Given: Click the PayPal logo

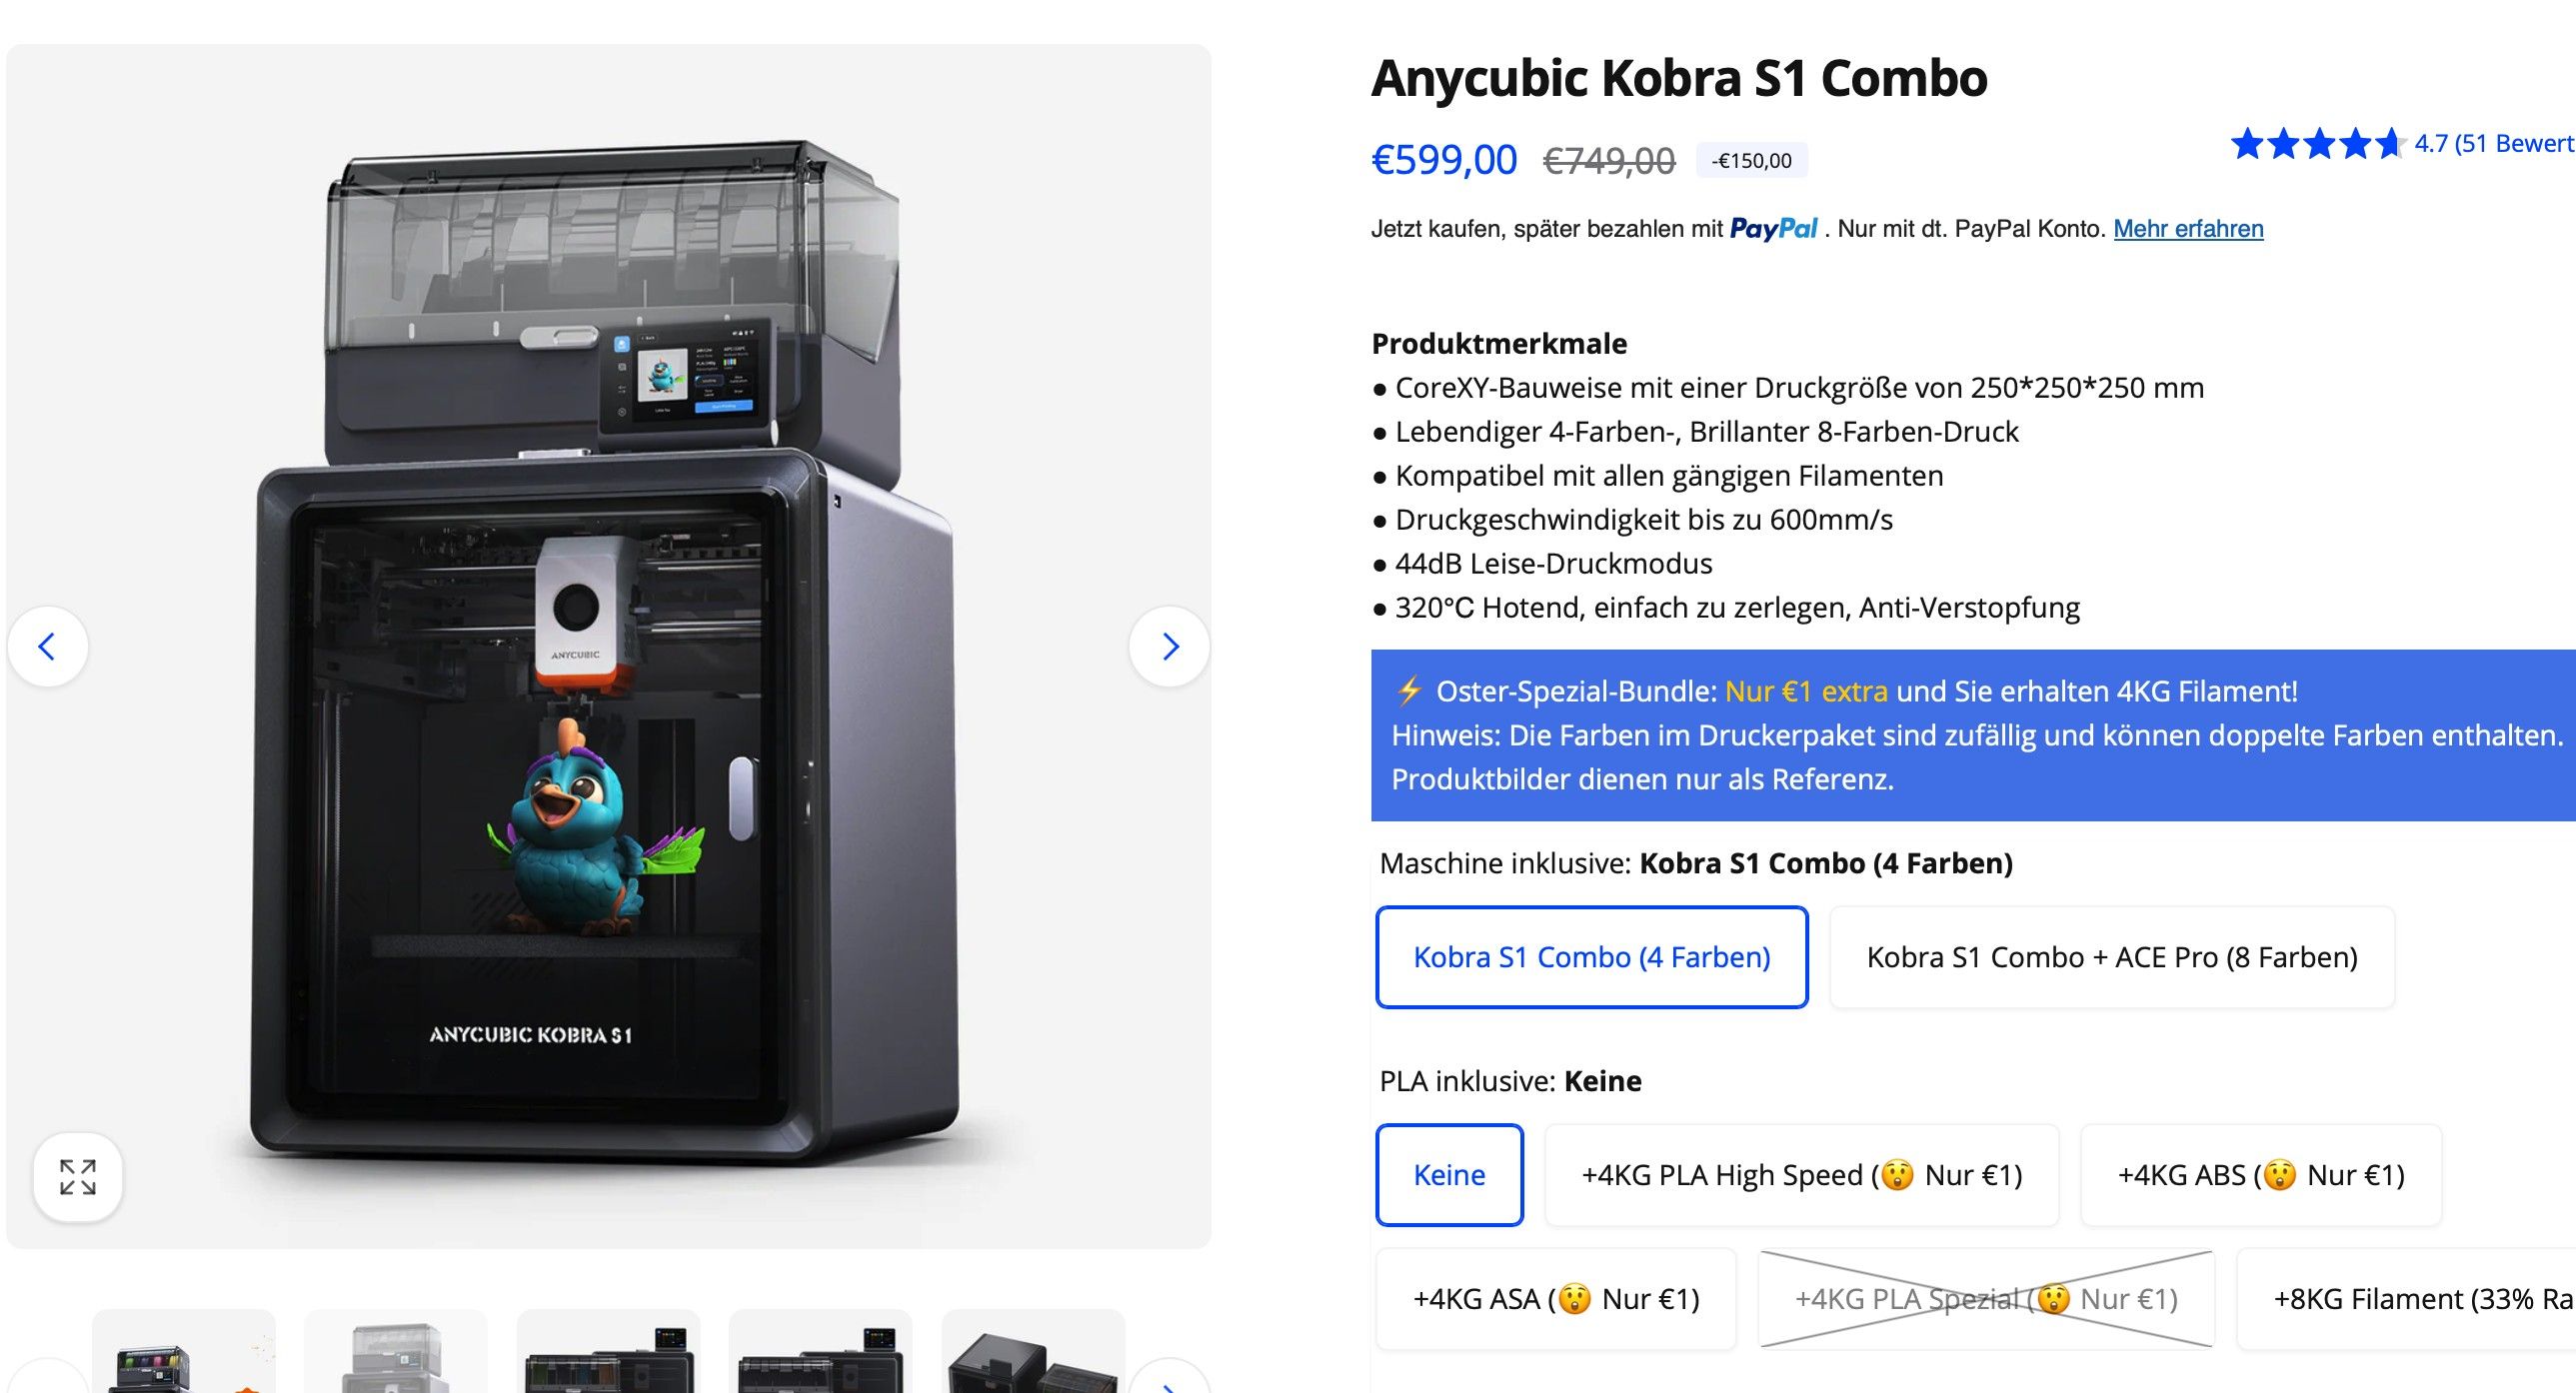Looking at the screenshot, I should click(1773, 229).
